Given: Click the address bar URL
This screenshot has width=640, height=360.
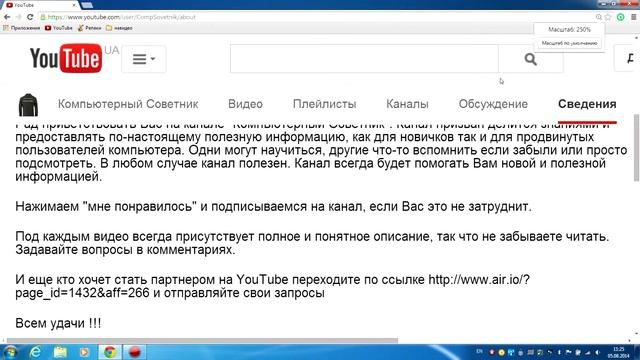Looking at the screenshot, I should (x=122, y=17).
